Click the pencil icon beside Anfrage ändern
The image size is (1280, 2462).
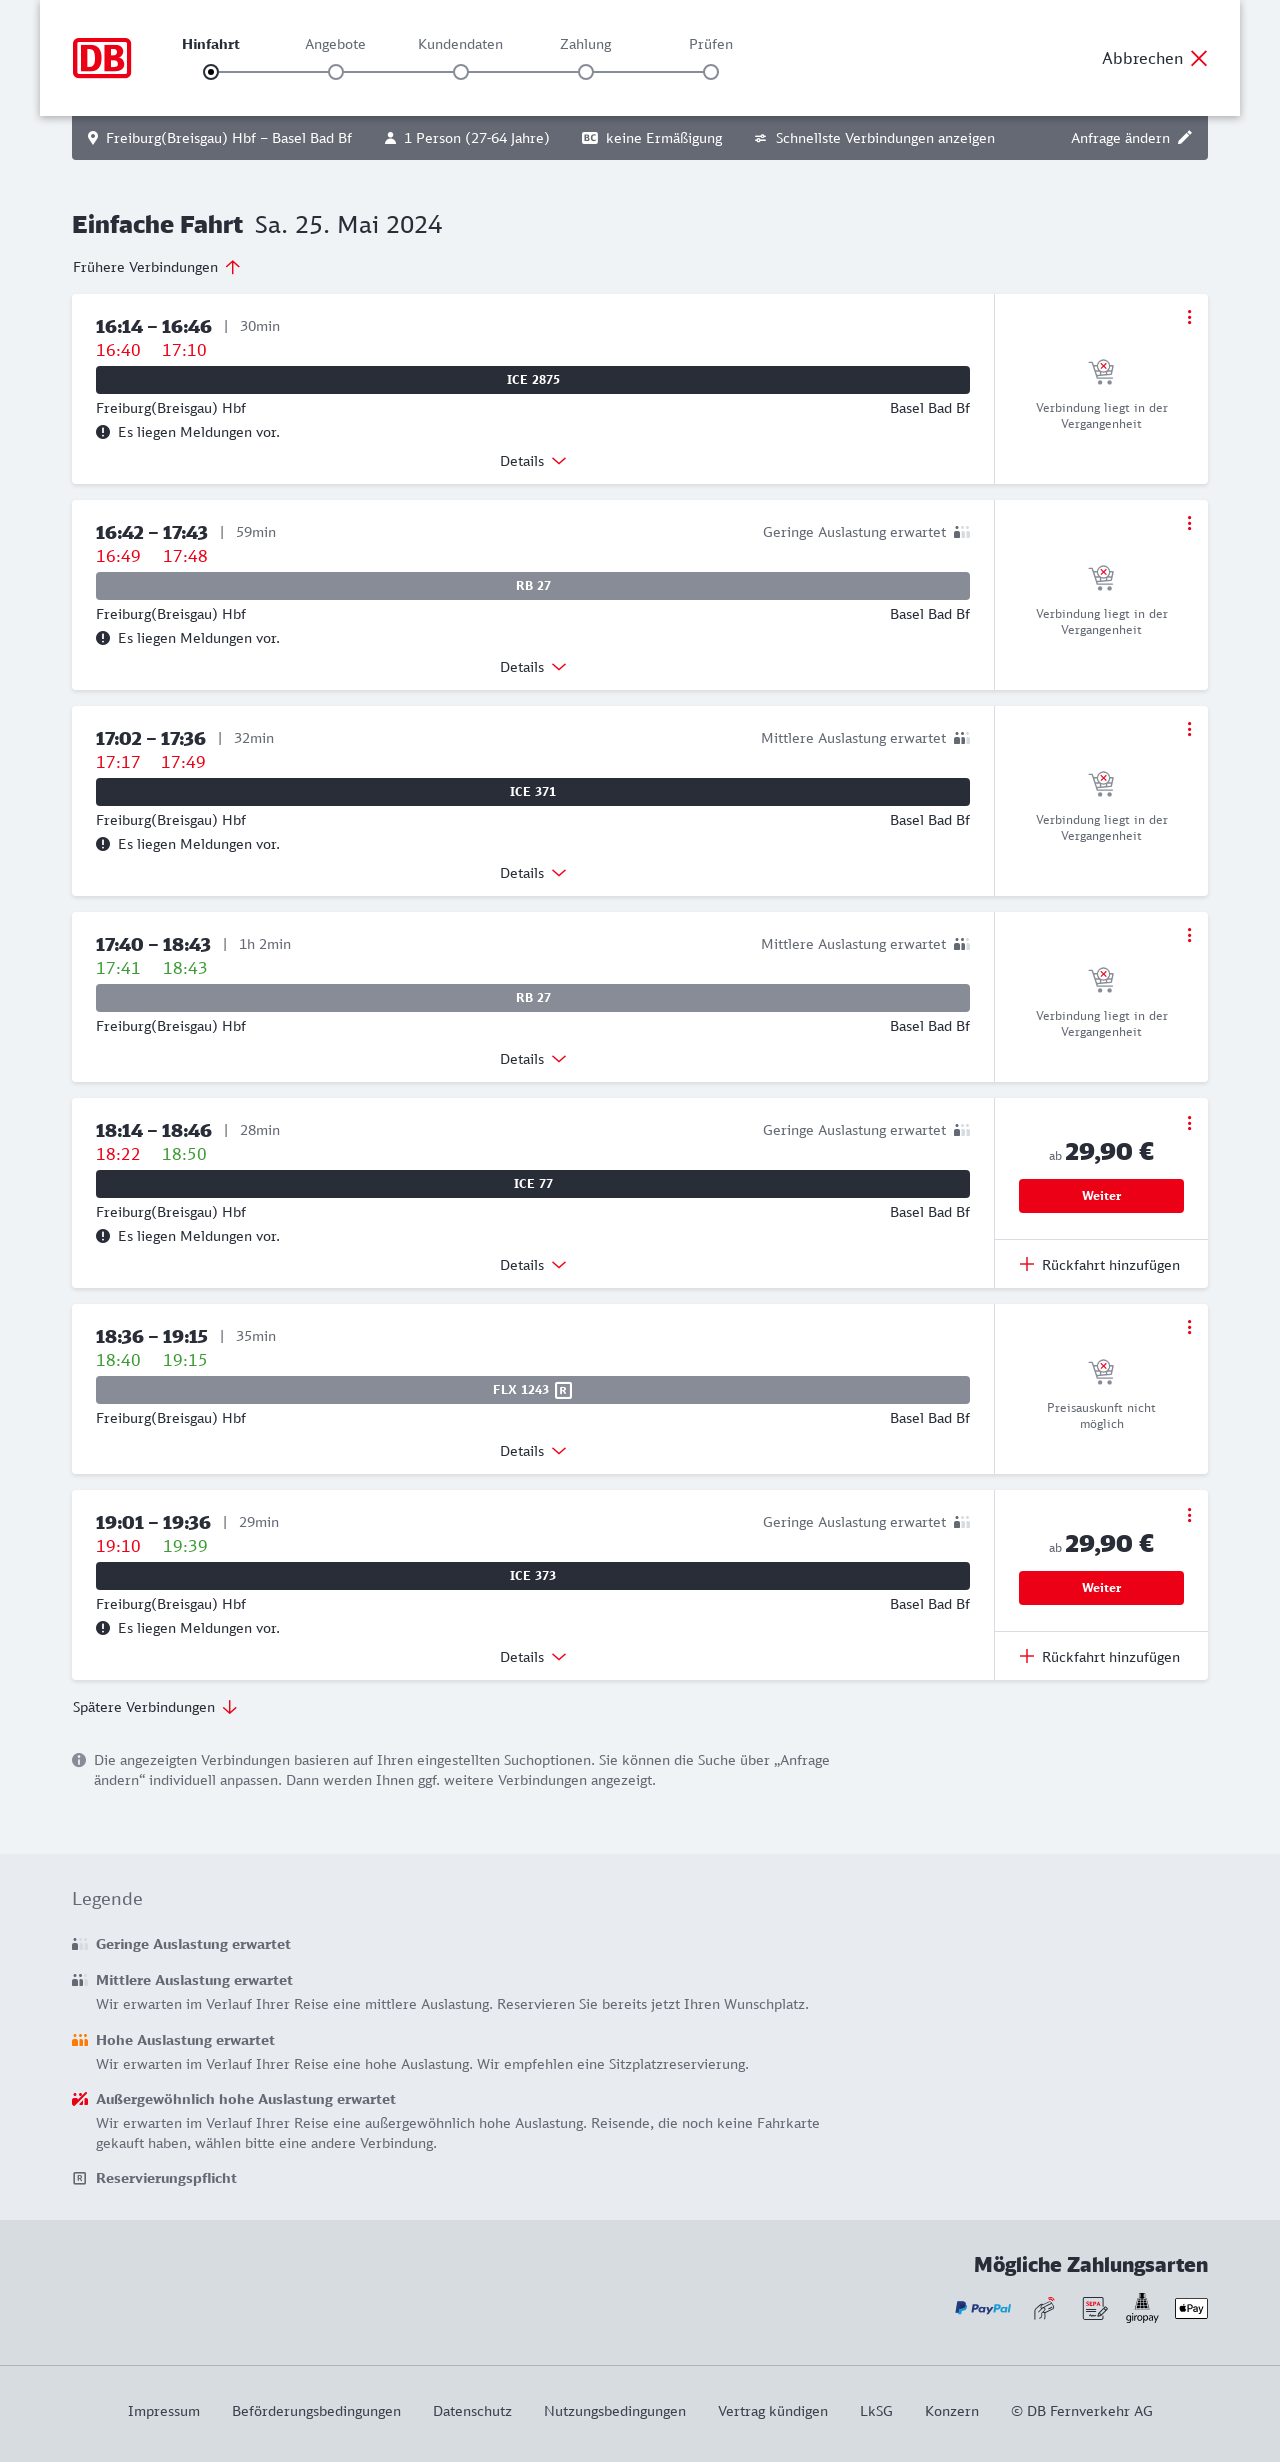pyautogui.click(x=1185, y=138)
